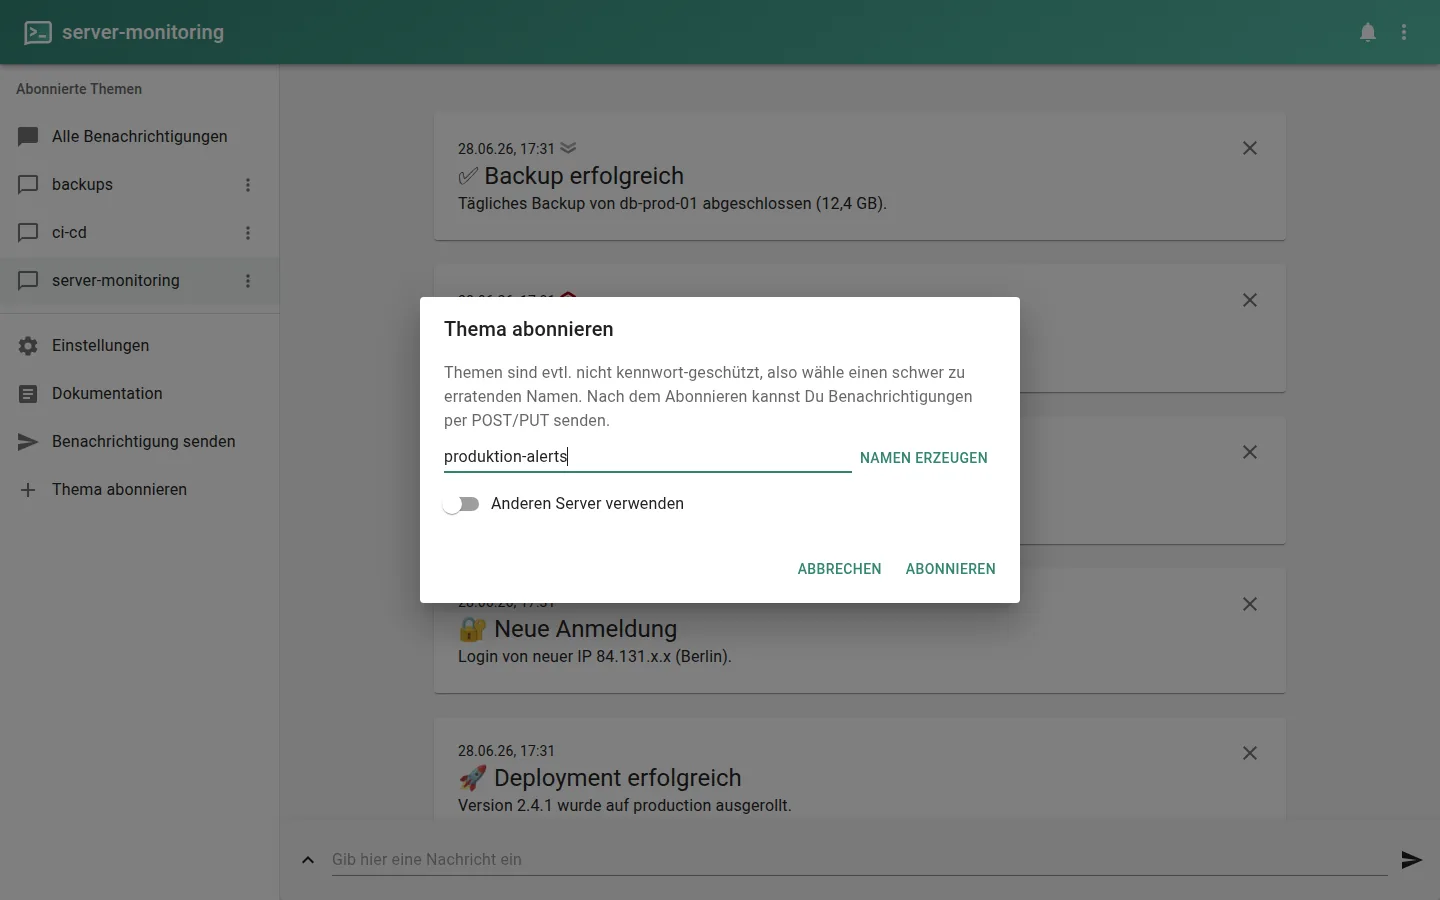This screenshot has width=1440, height=900.
Task: Click the message input field at bottom
Action: pyautogui.click(x=859, y=860)
